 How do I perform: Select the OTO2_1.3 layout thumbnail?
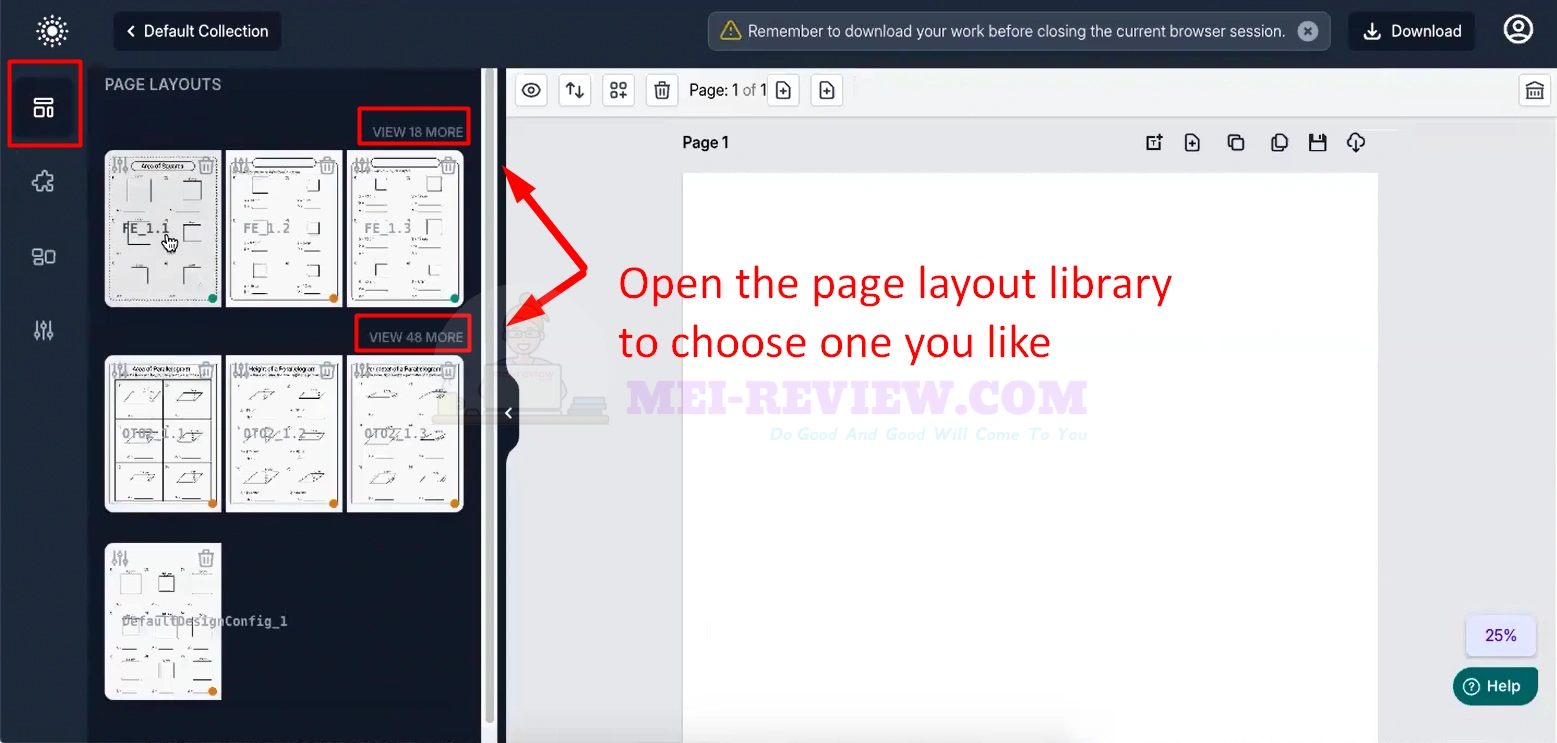(x=405, y=434)
